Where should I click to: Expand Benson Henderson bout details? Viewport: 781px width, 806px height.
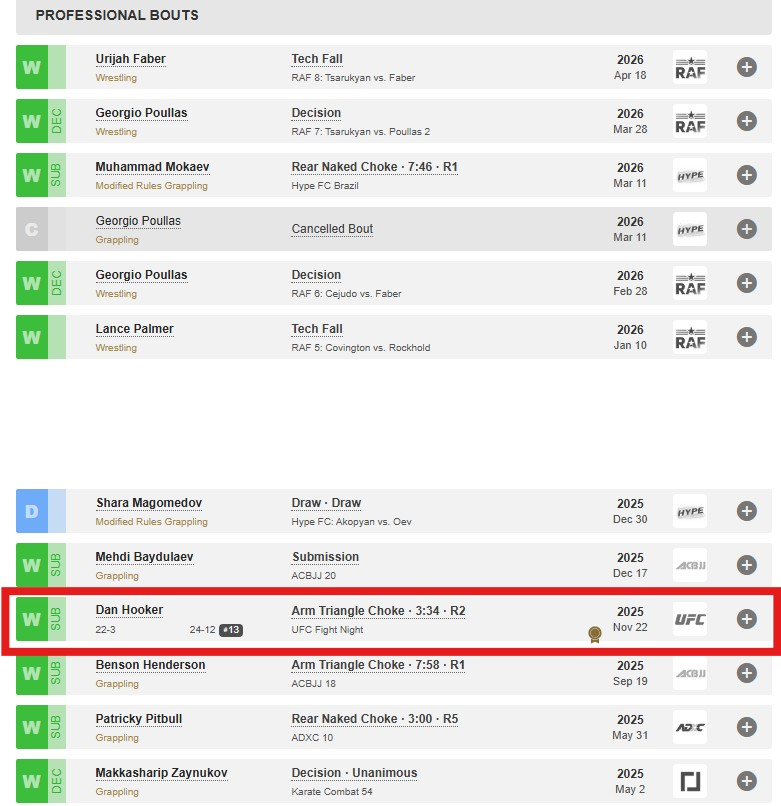click(746, 673)
